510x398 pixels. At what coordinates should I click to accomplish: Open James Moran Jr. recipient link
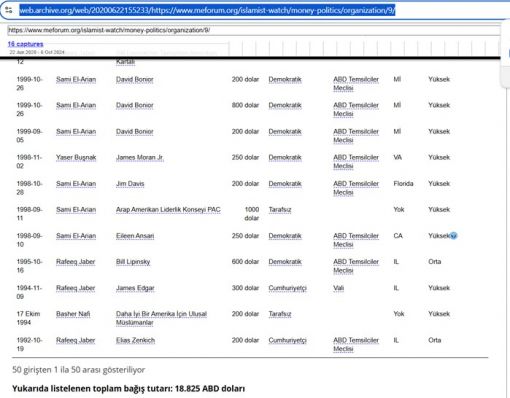(x=140, y=157)
